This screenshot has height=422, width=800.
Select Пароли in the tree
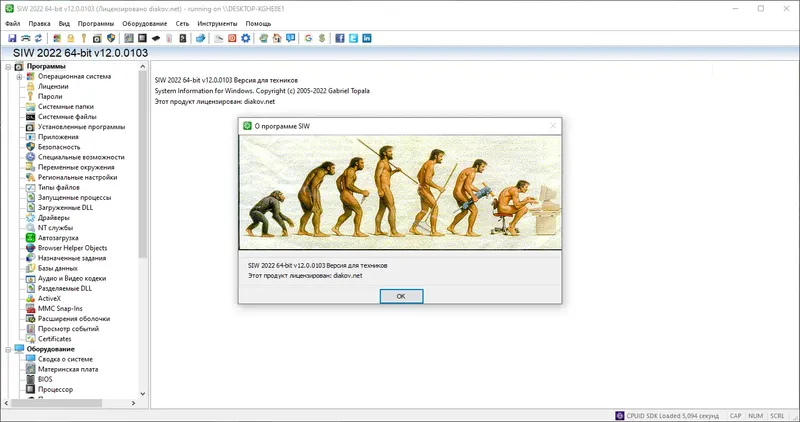click(x=50, y=96)
